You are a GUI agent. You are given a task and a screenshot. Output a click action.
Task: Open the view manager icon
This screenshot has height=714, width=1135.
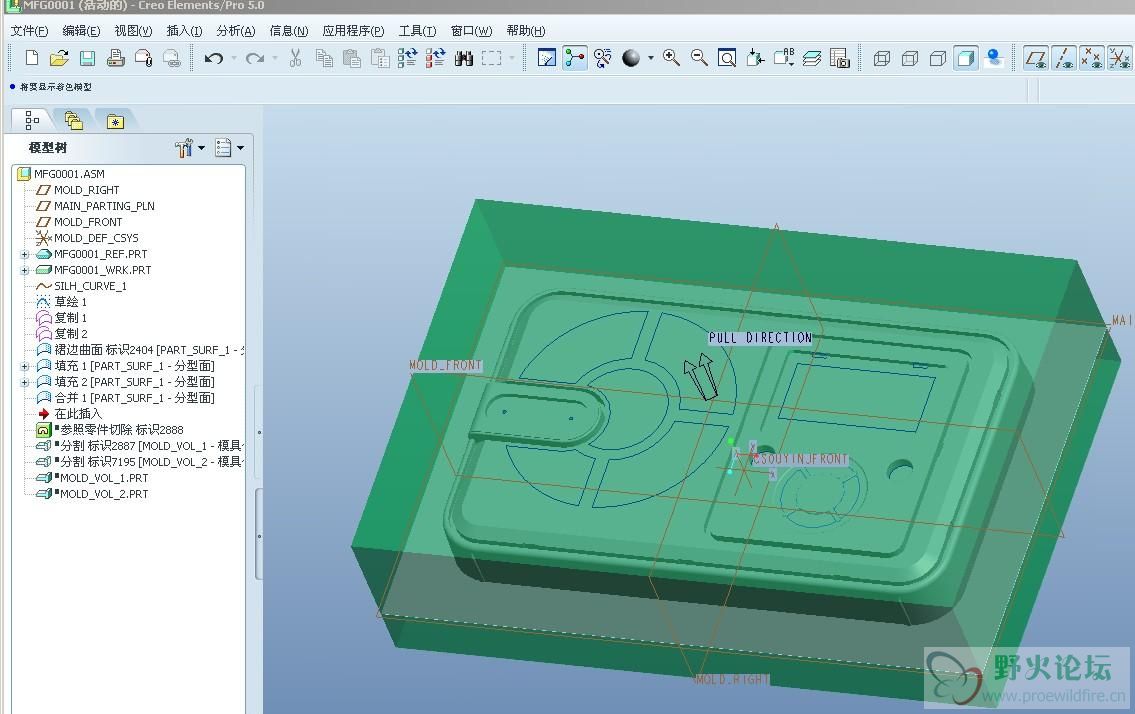(x=840, y=58)
